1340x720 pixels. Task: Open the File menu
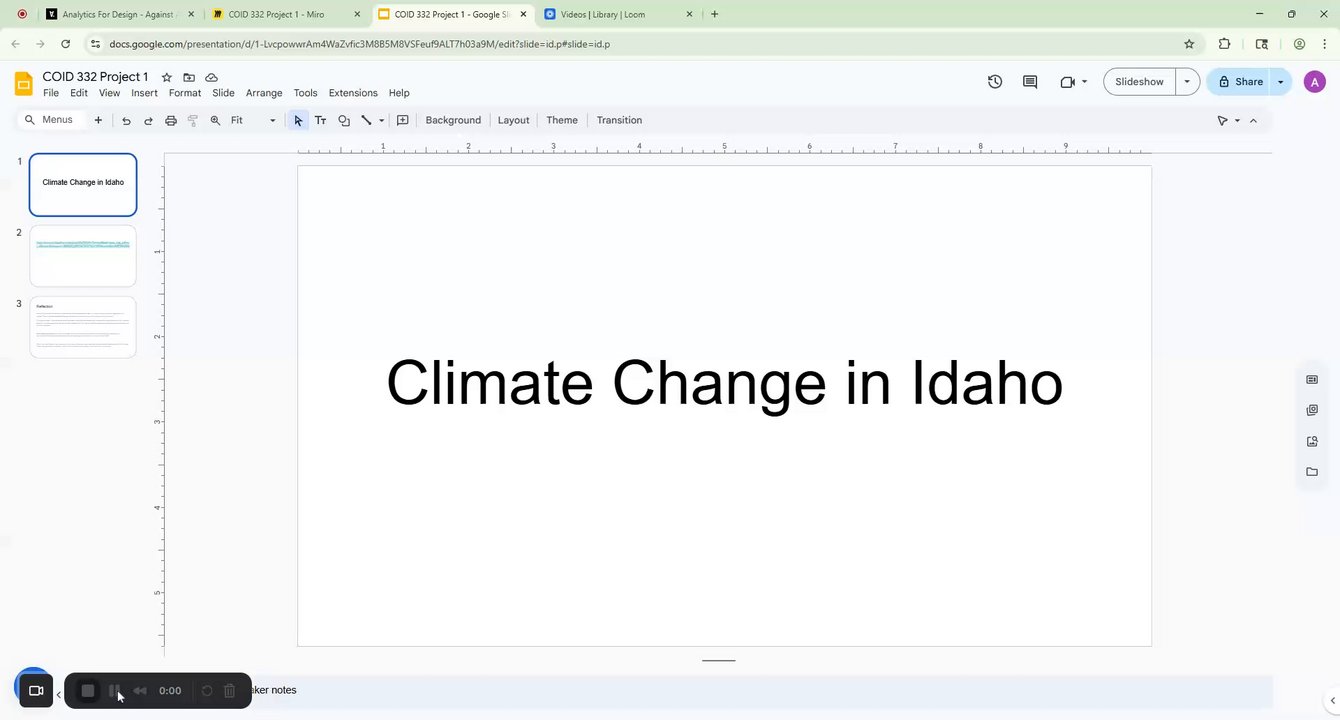click(51, 93)
